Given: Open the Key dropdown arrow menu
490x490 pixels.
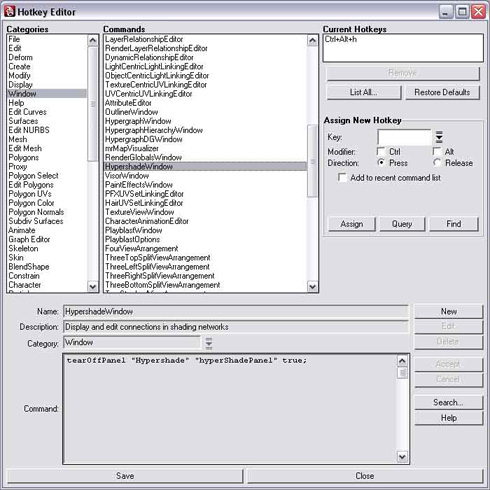Looking at the screenshot, I should click(x=439, y=137).
